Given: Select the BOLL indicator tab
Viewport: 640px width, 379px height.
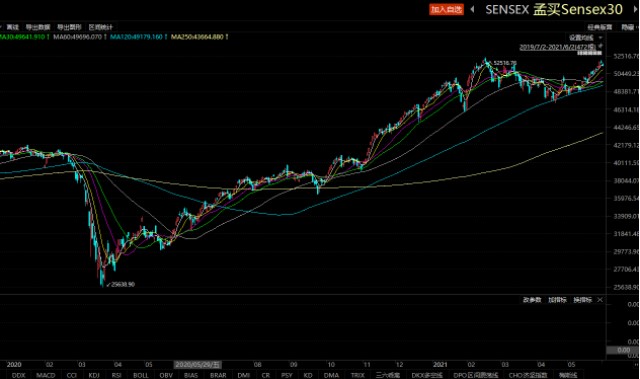Looking at the screenshot, I should pyautogui.click(x=141, y=375).
